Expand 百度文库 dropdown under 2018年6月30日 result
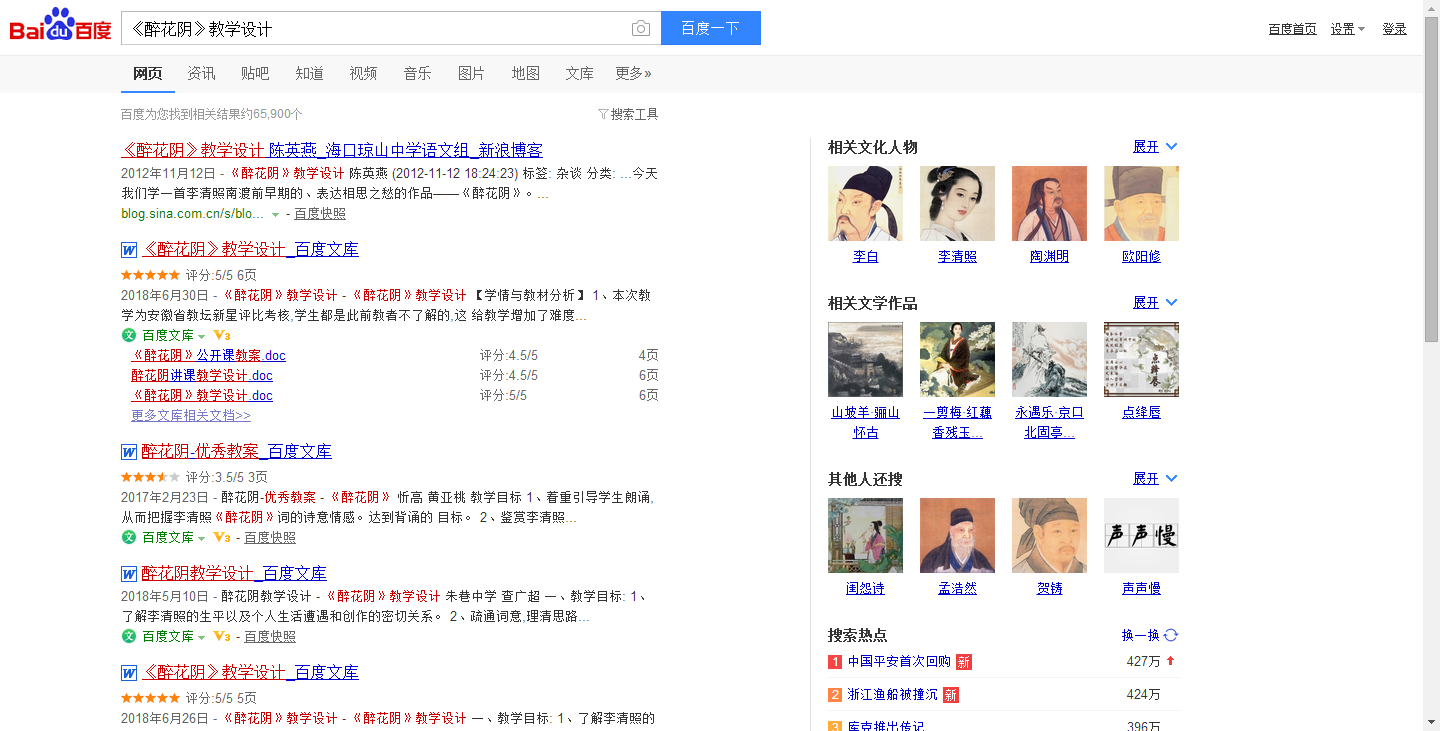Image resolution: width=1440 pixels, height=731 pixels. click(201, 336)
